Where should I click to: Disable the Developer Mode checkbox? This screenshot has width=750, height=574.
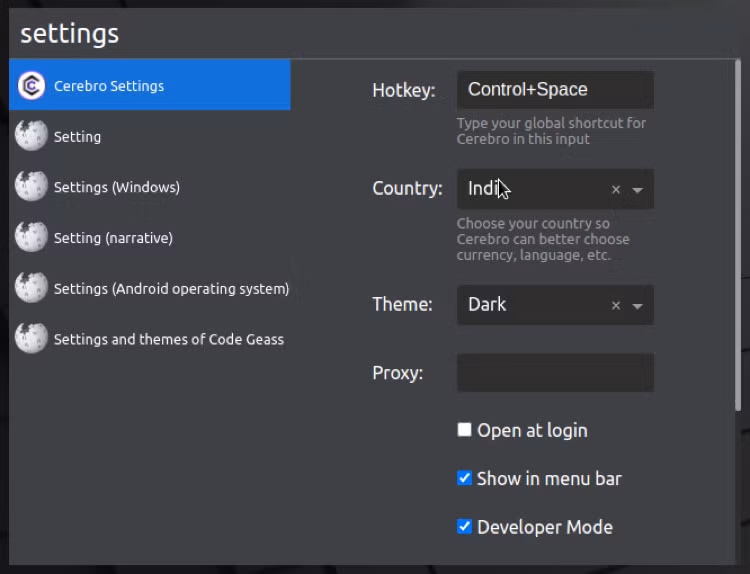[464, 527]
